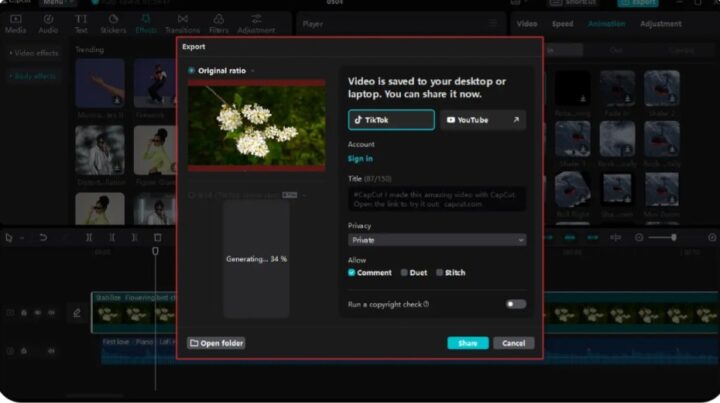Switch to the Speed tab
Screen dimensions: 720x403
[x=563, y=23]
